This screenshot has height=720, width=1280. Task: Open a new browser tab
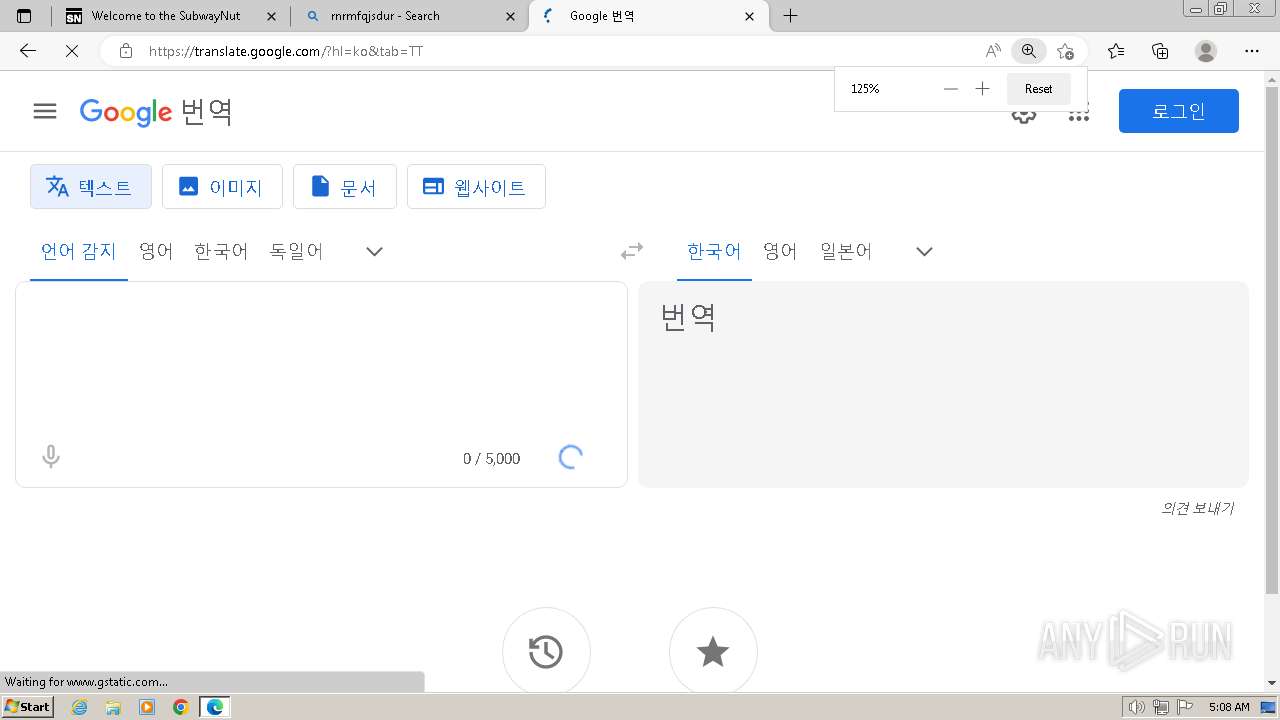[790, 16]
